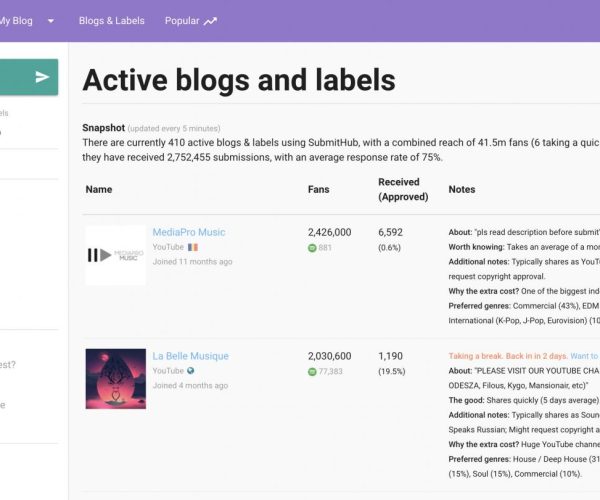
Task: Click the 77,383 Spotify follower count
Action: coord(331,371)
